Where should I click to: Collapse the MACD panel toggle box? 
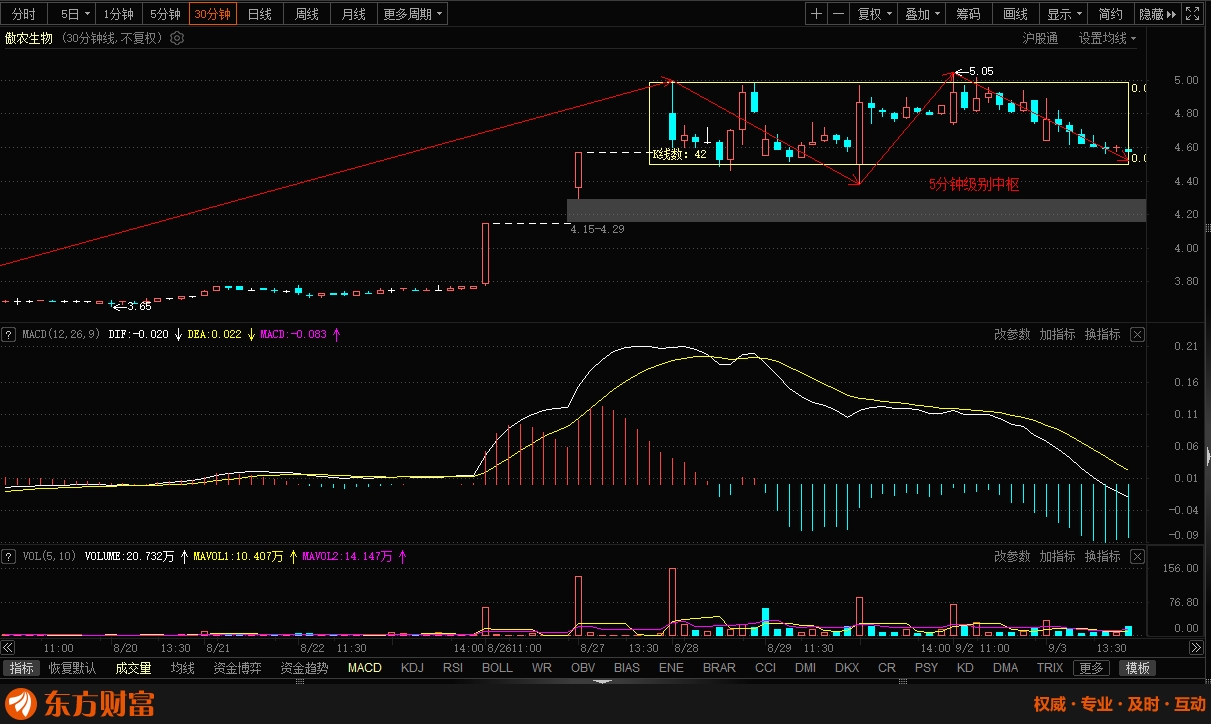tap(9, 334)
